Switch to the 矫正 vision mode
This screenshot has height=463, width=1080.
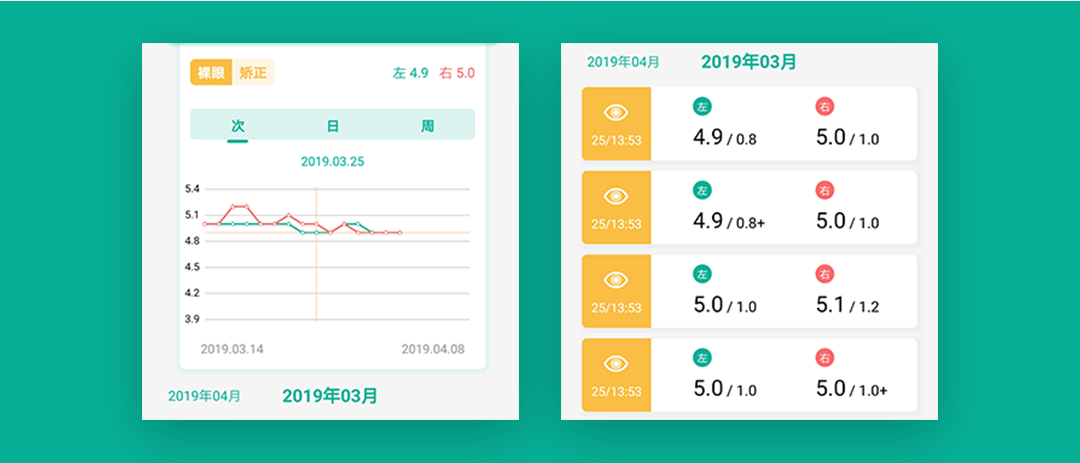click(x=253, y=72)
